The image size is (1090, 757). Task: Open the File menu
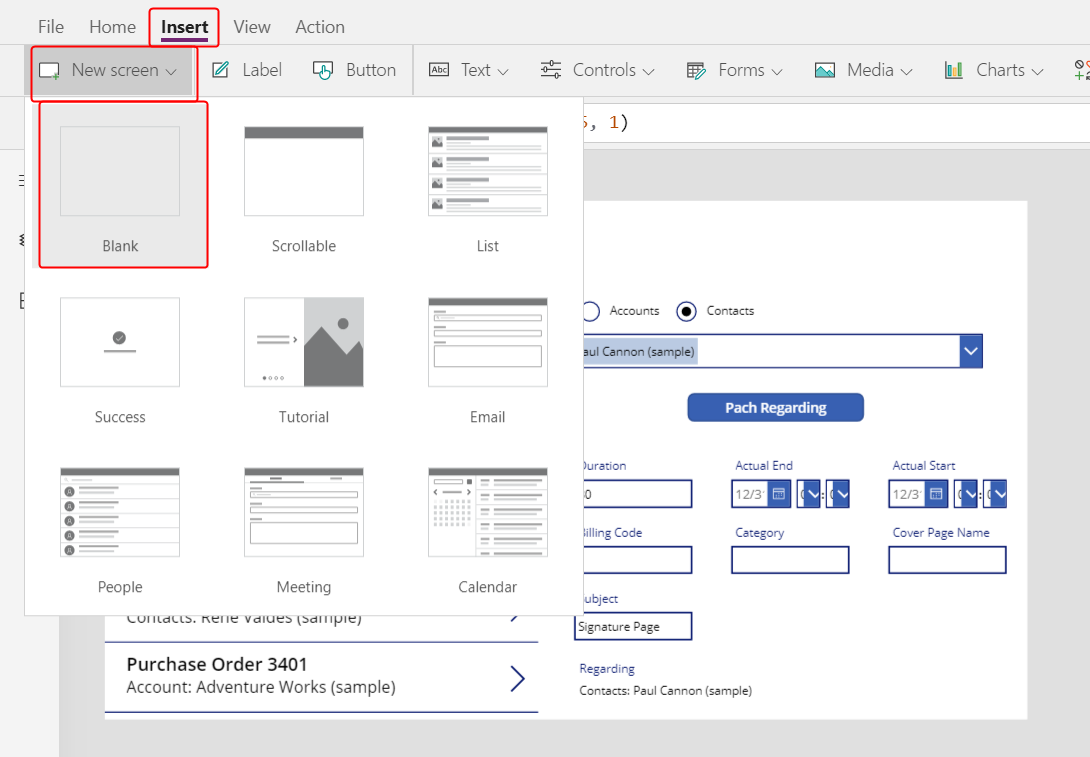tap(51, 26)
